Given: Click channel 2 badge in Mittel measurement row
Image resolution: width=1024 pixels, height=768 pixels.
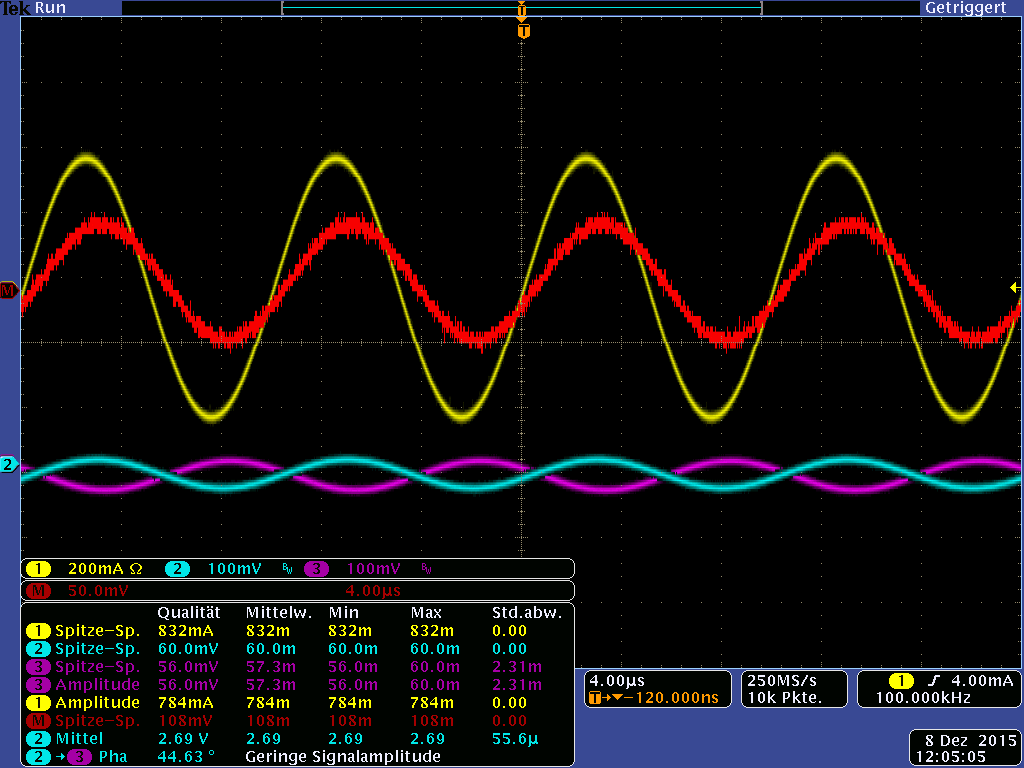Looking at the screenshot, I should [39, 739].
